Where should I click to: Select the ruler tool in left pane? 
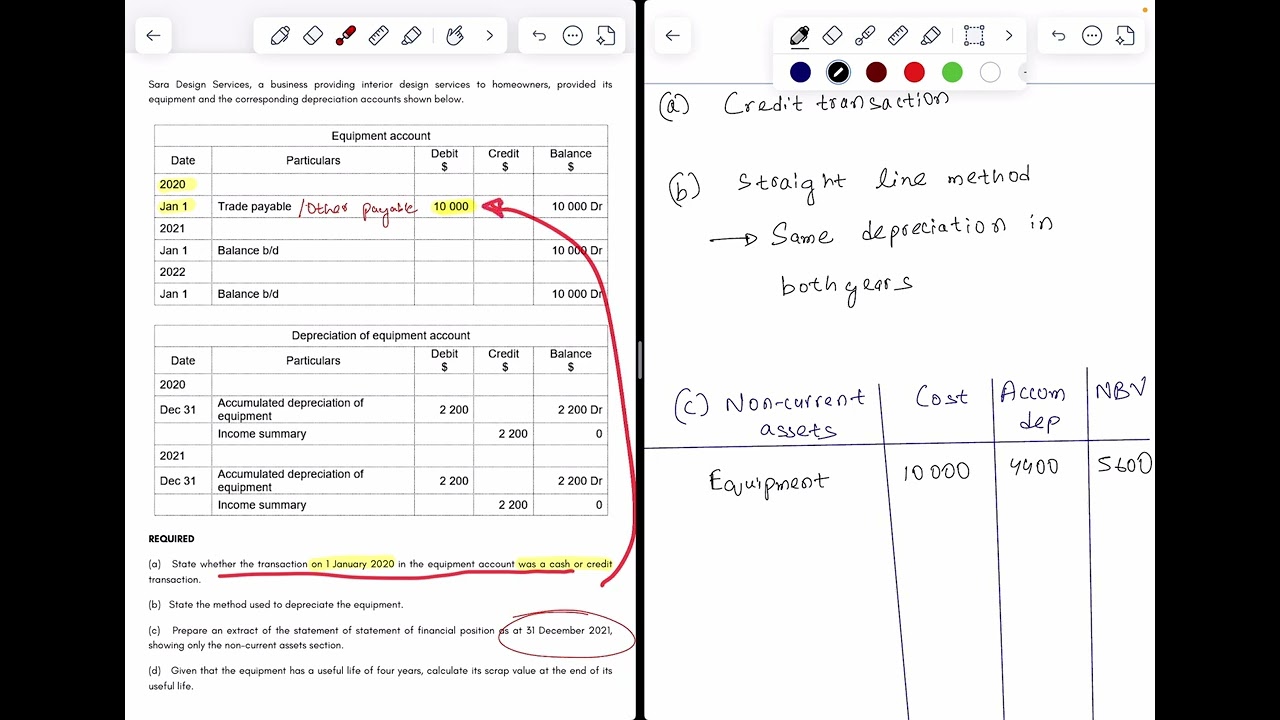[378, 35]
